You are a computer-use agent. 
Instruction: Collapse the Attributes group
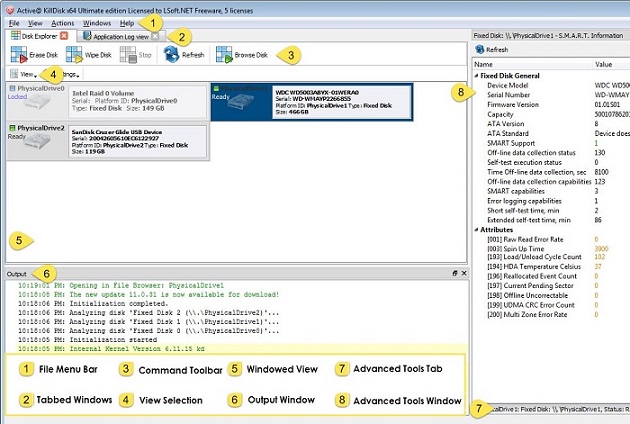[477, 230]
